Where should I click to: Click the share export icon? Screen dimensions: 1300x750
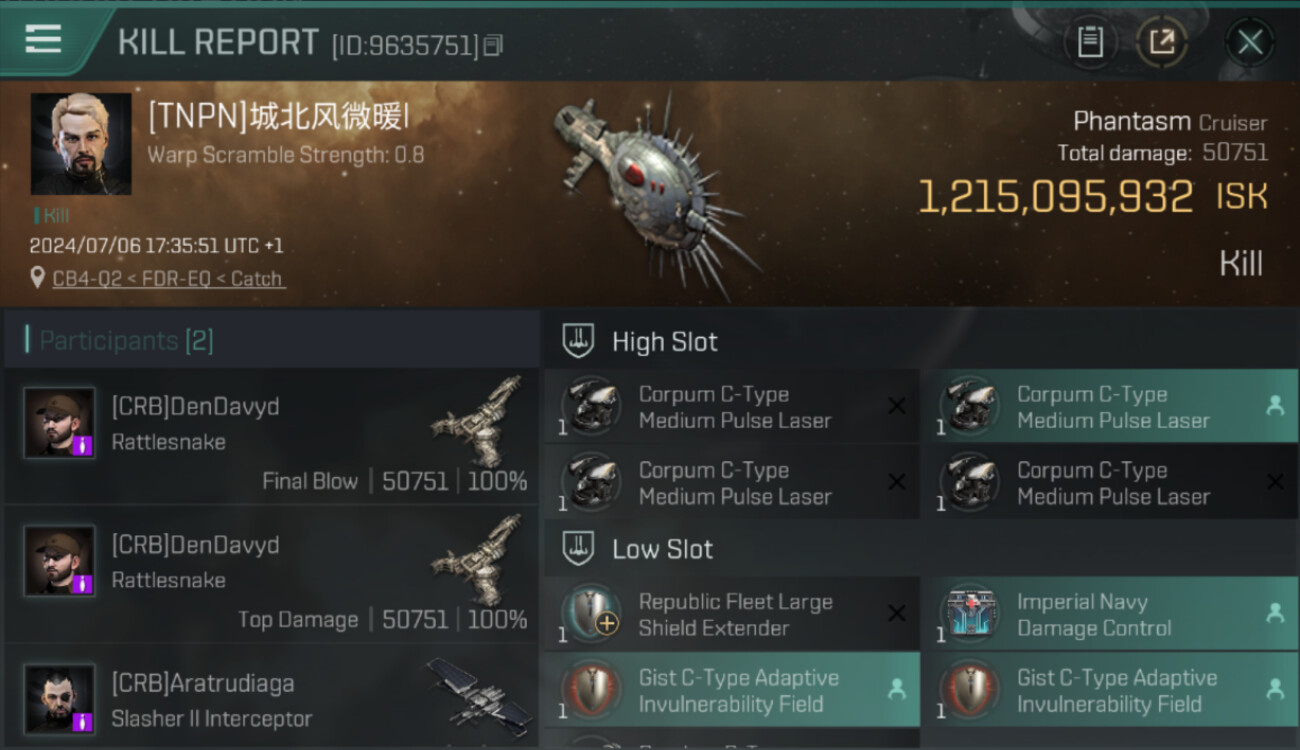[x=1162, y=42]
